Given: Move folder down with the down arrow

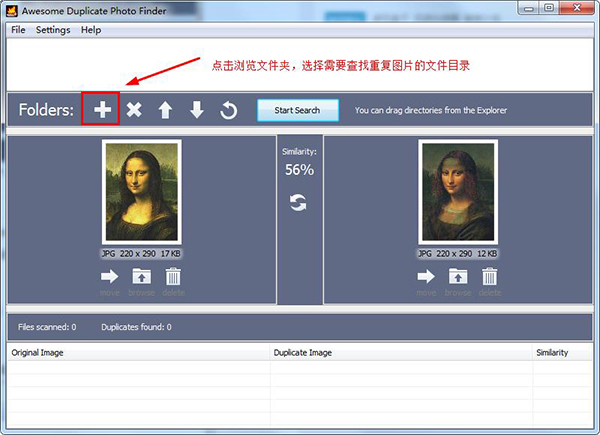Looking at the screenshot, I should pyautogui.click(x=197, y=110).
